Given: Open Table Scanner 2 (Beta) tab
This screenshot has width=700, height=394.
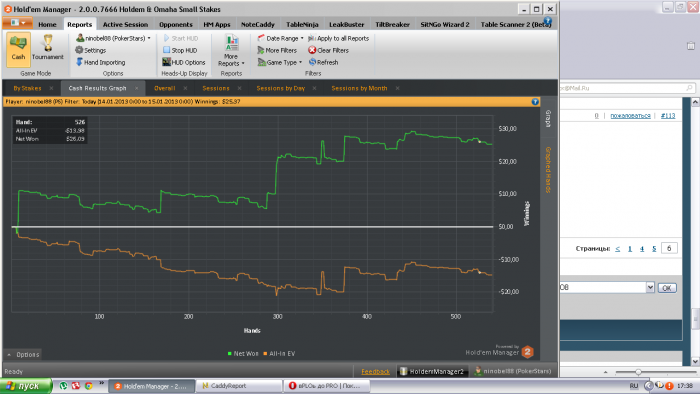Looking at the screenshot, I should point(516,25).
